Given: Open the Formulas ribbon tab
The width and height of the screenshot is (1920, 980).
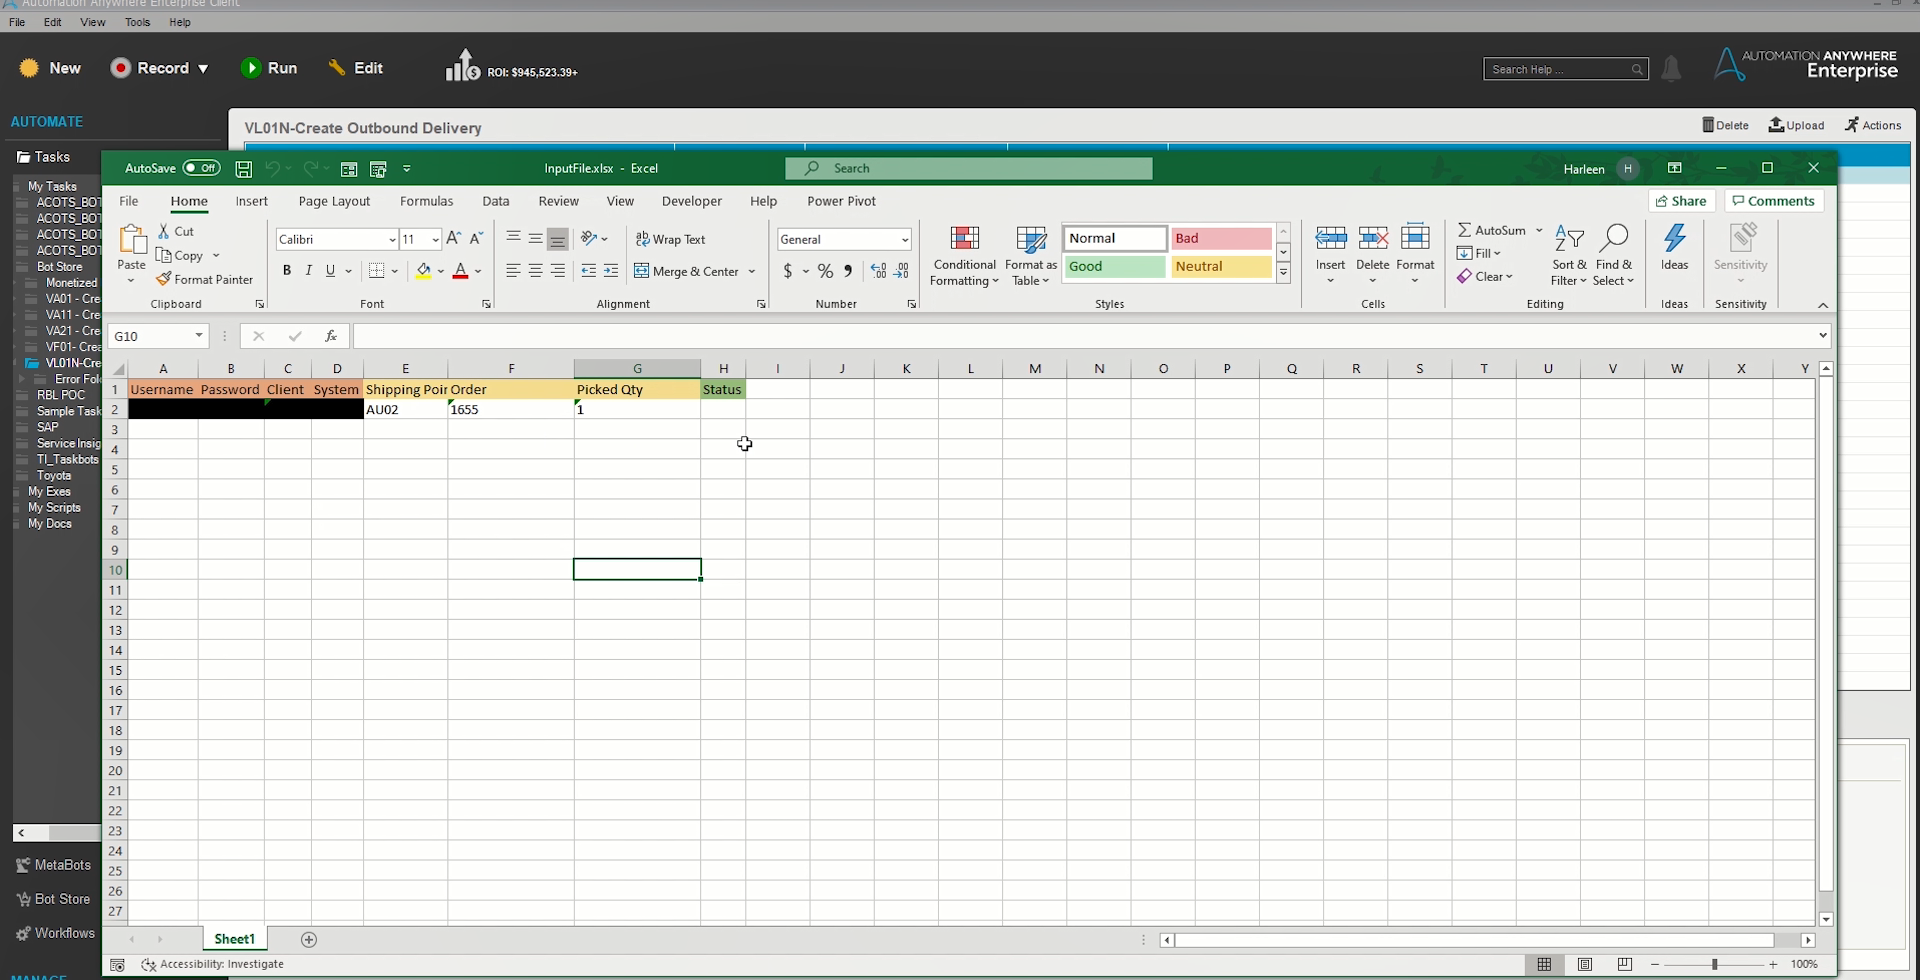Looking at the screenshot, I should click(x=426, y=201).
